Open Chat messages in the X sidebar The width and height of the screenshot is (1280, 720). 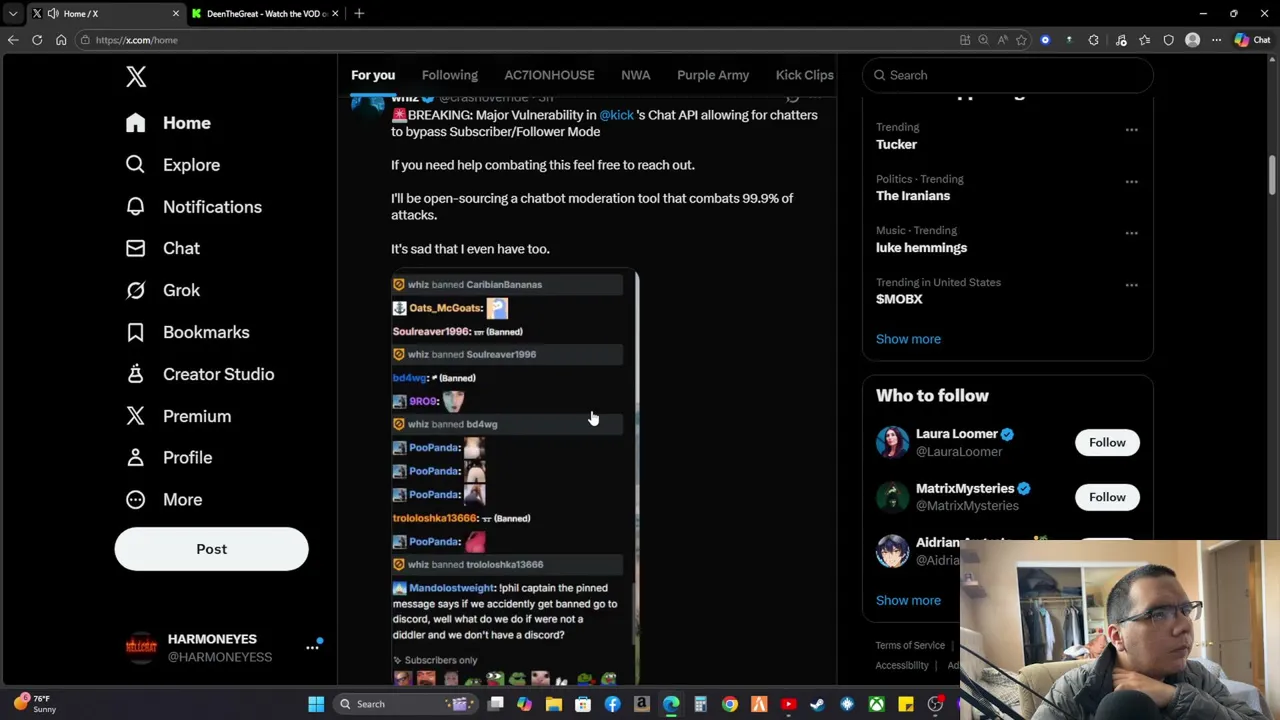(x=162, y=248)
